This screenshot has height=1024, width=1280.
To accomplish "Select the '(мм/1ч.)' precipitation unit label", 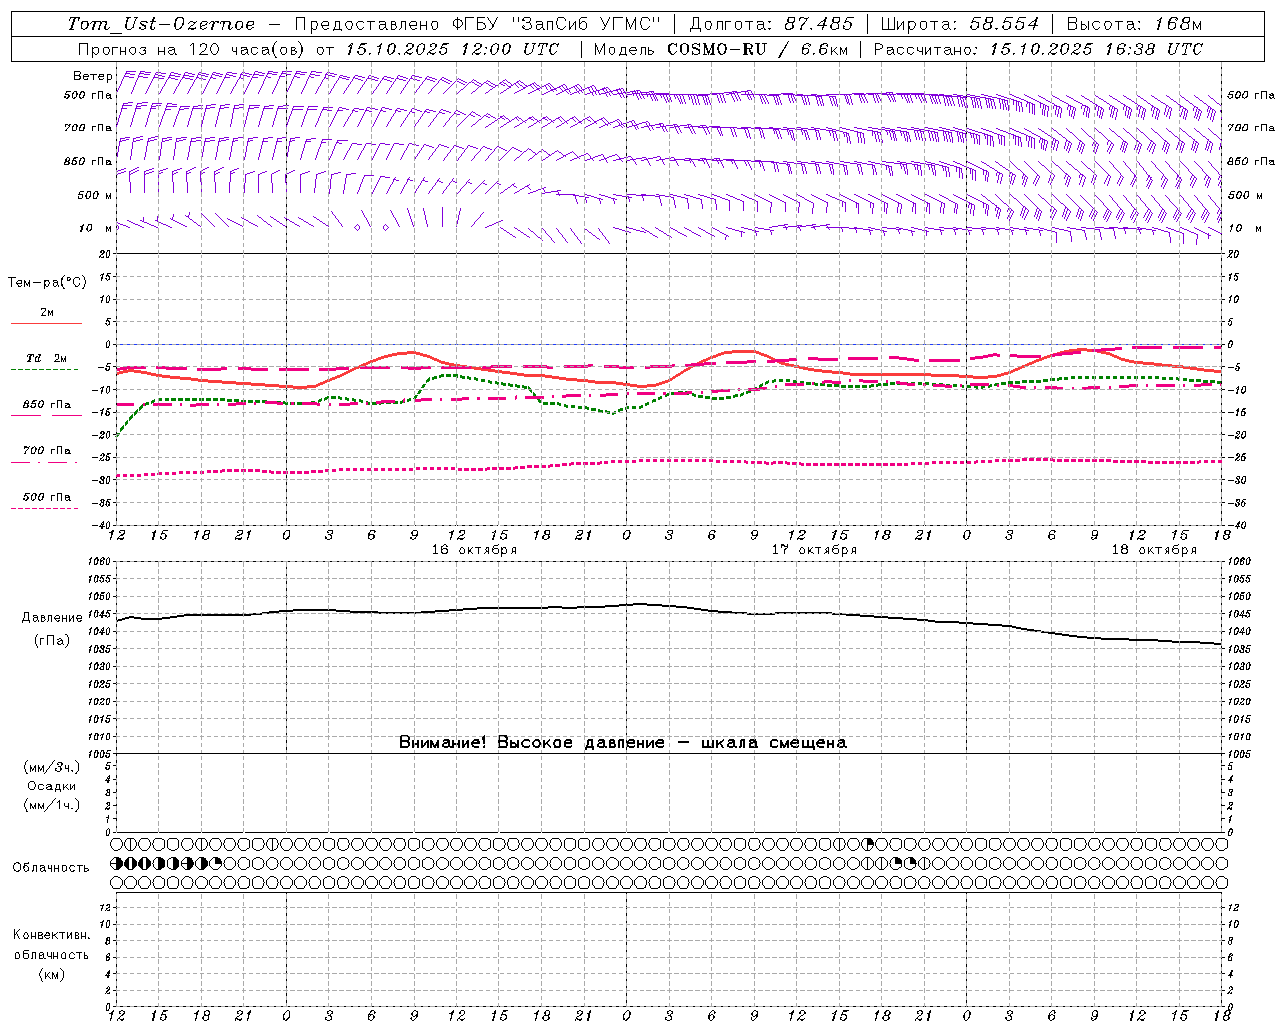I will click(x=52, y=805).
